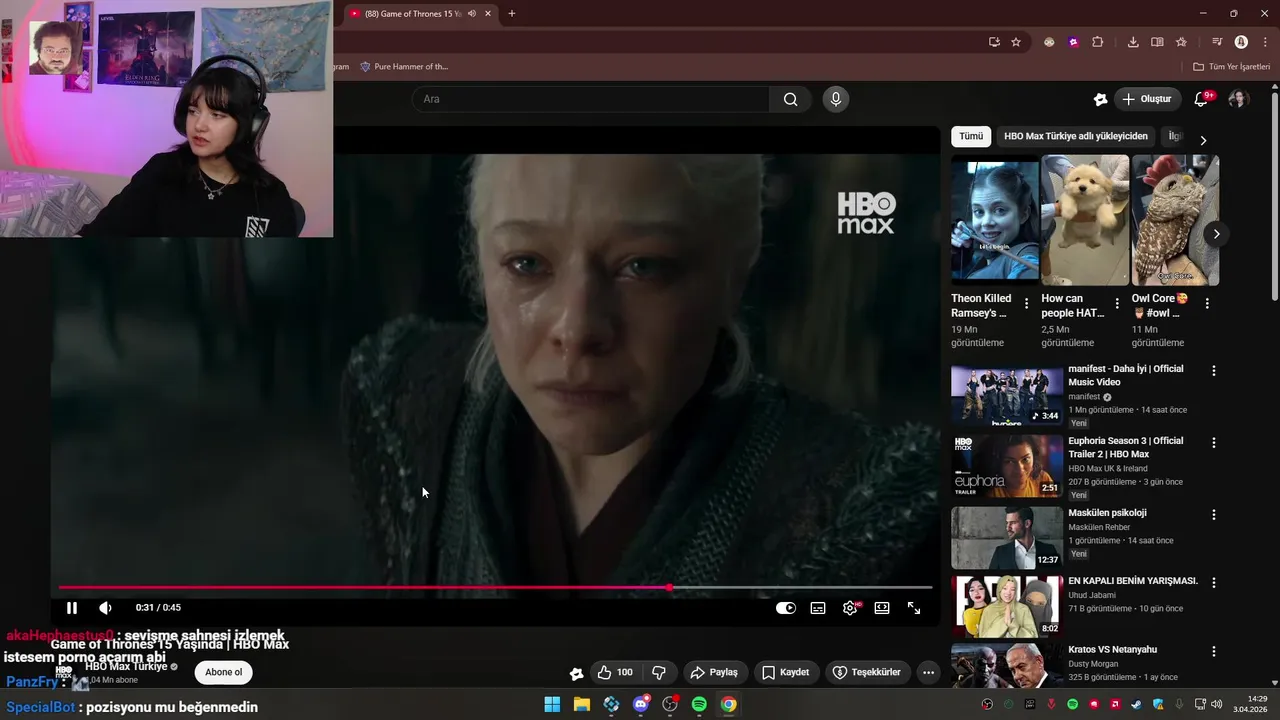1280x720 pixels.
Task: Open Chrome three-dot menu
Action: pyautogui.click(x=1265, y=42)
